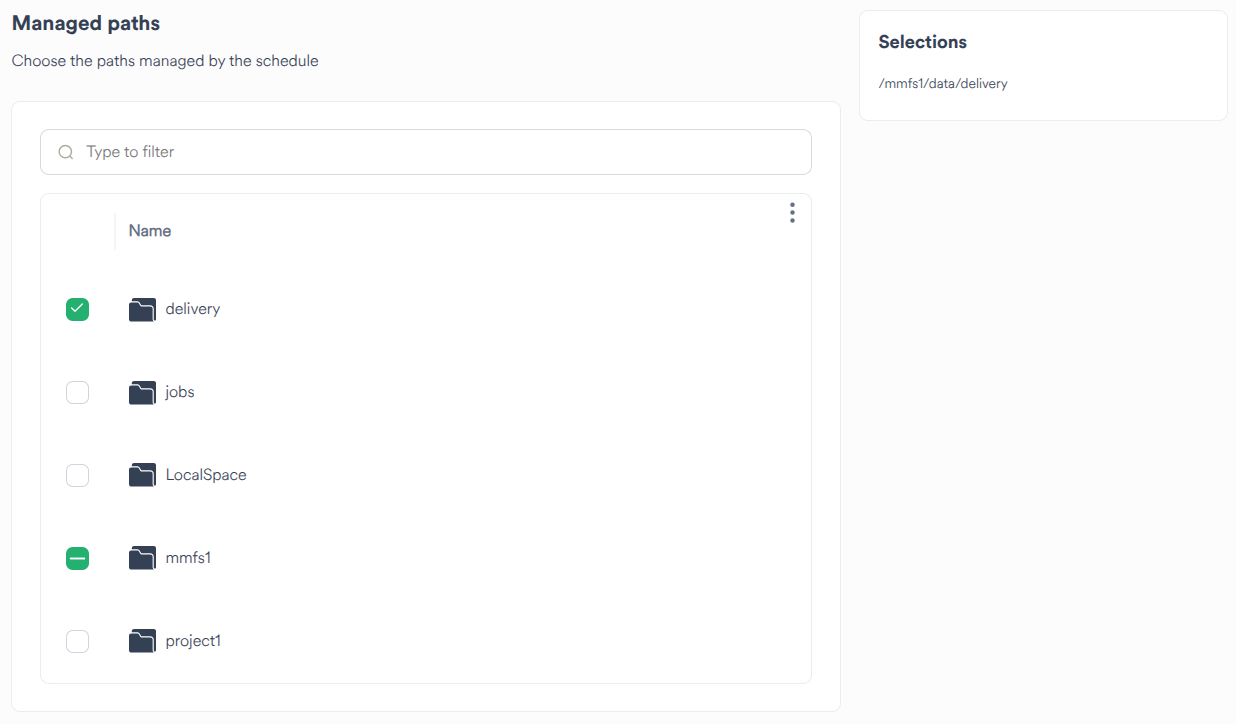The width and height of the screenshot is (1236, 724).
Task: Click the partially selected mmfs1 checkbox
Action: (x=77, y=558)
